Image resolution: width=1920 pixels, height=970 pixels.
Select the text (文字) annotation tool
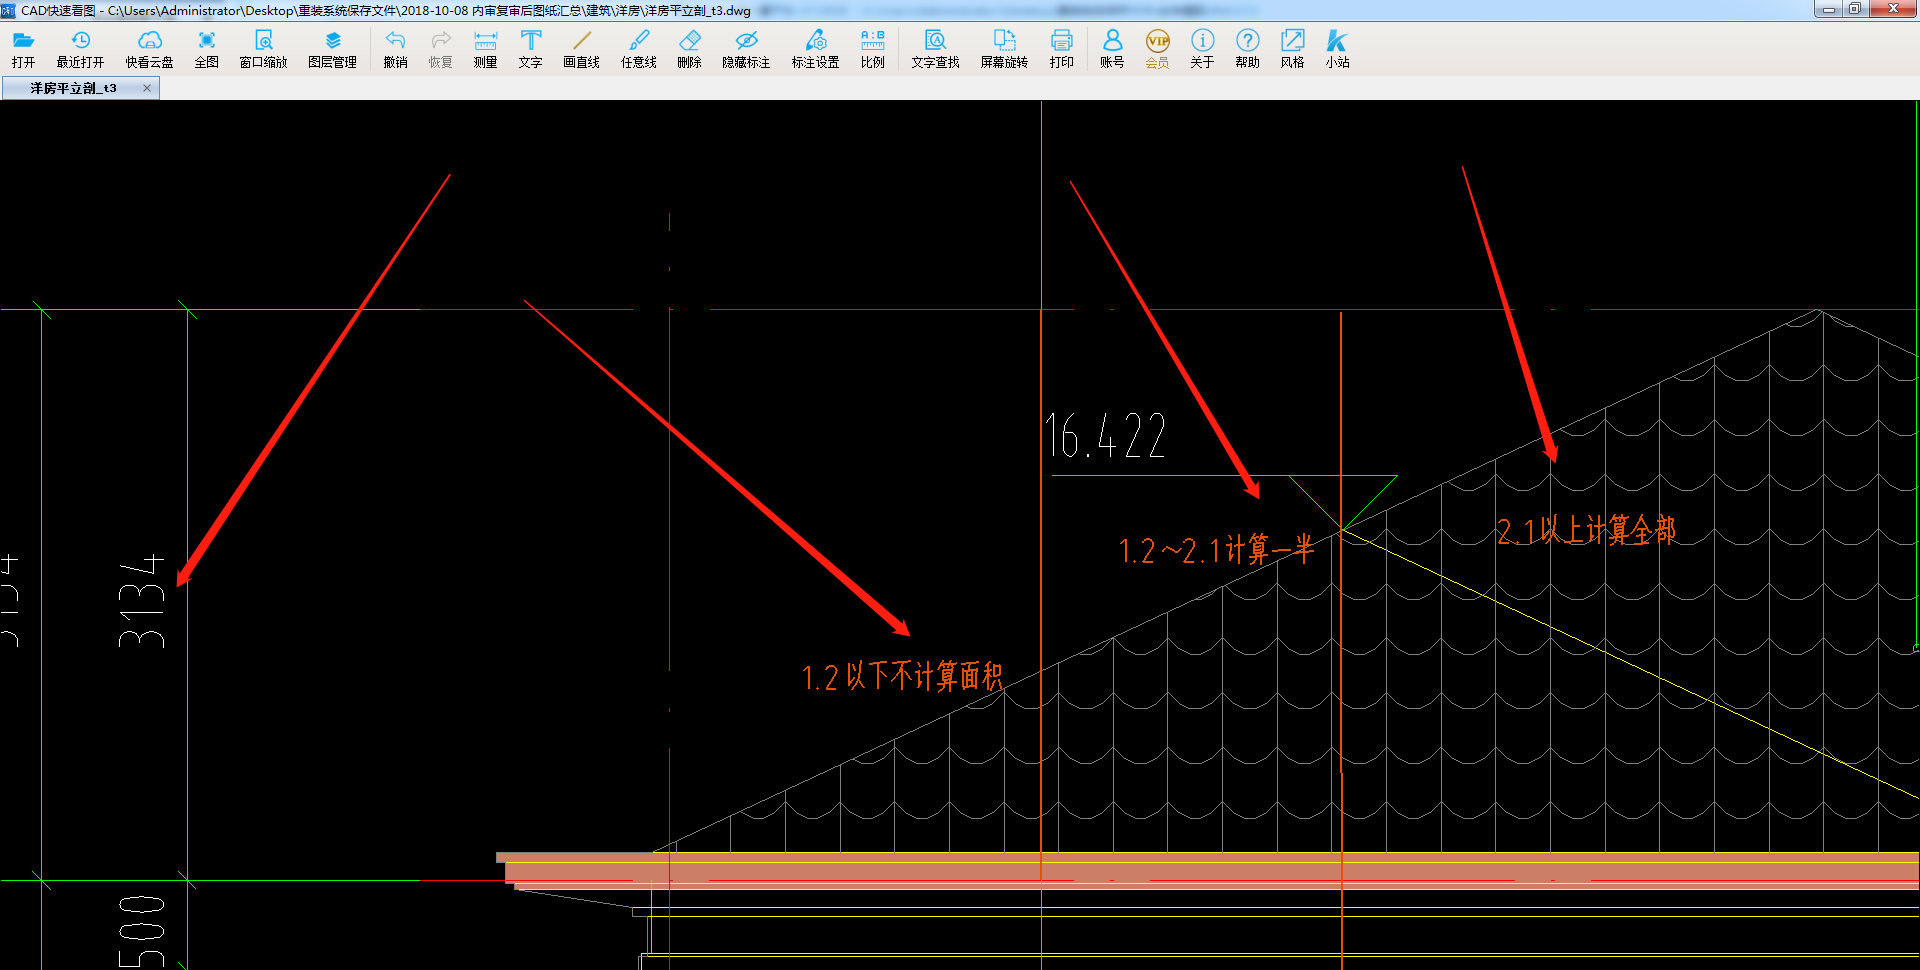pyautogui.click(x=530, y=48)
